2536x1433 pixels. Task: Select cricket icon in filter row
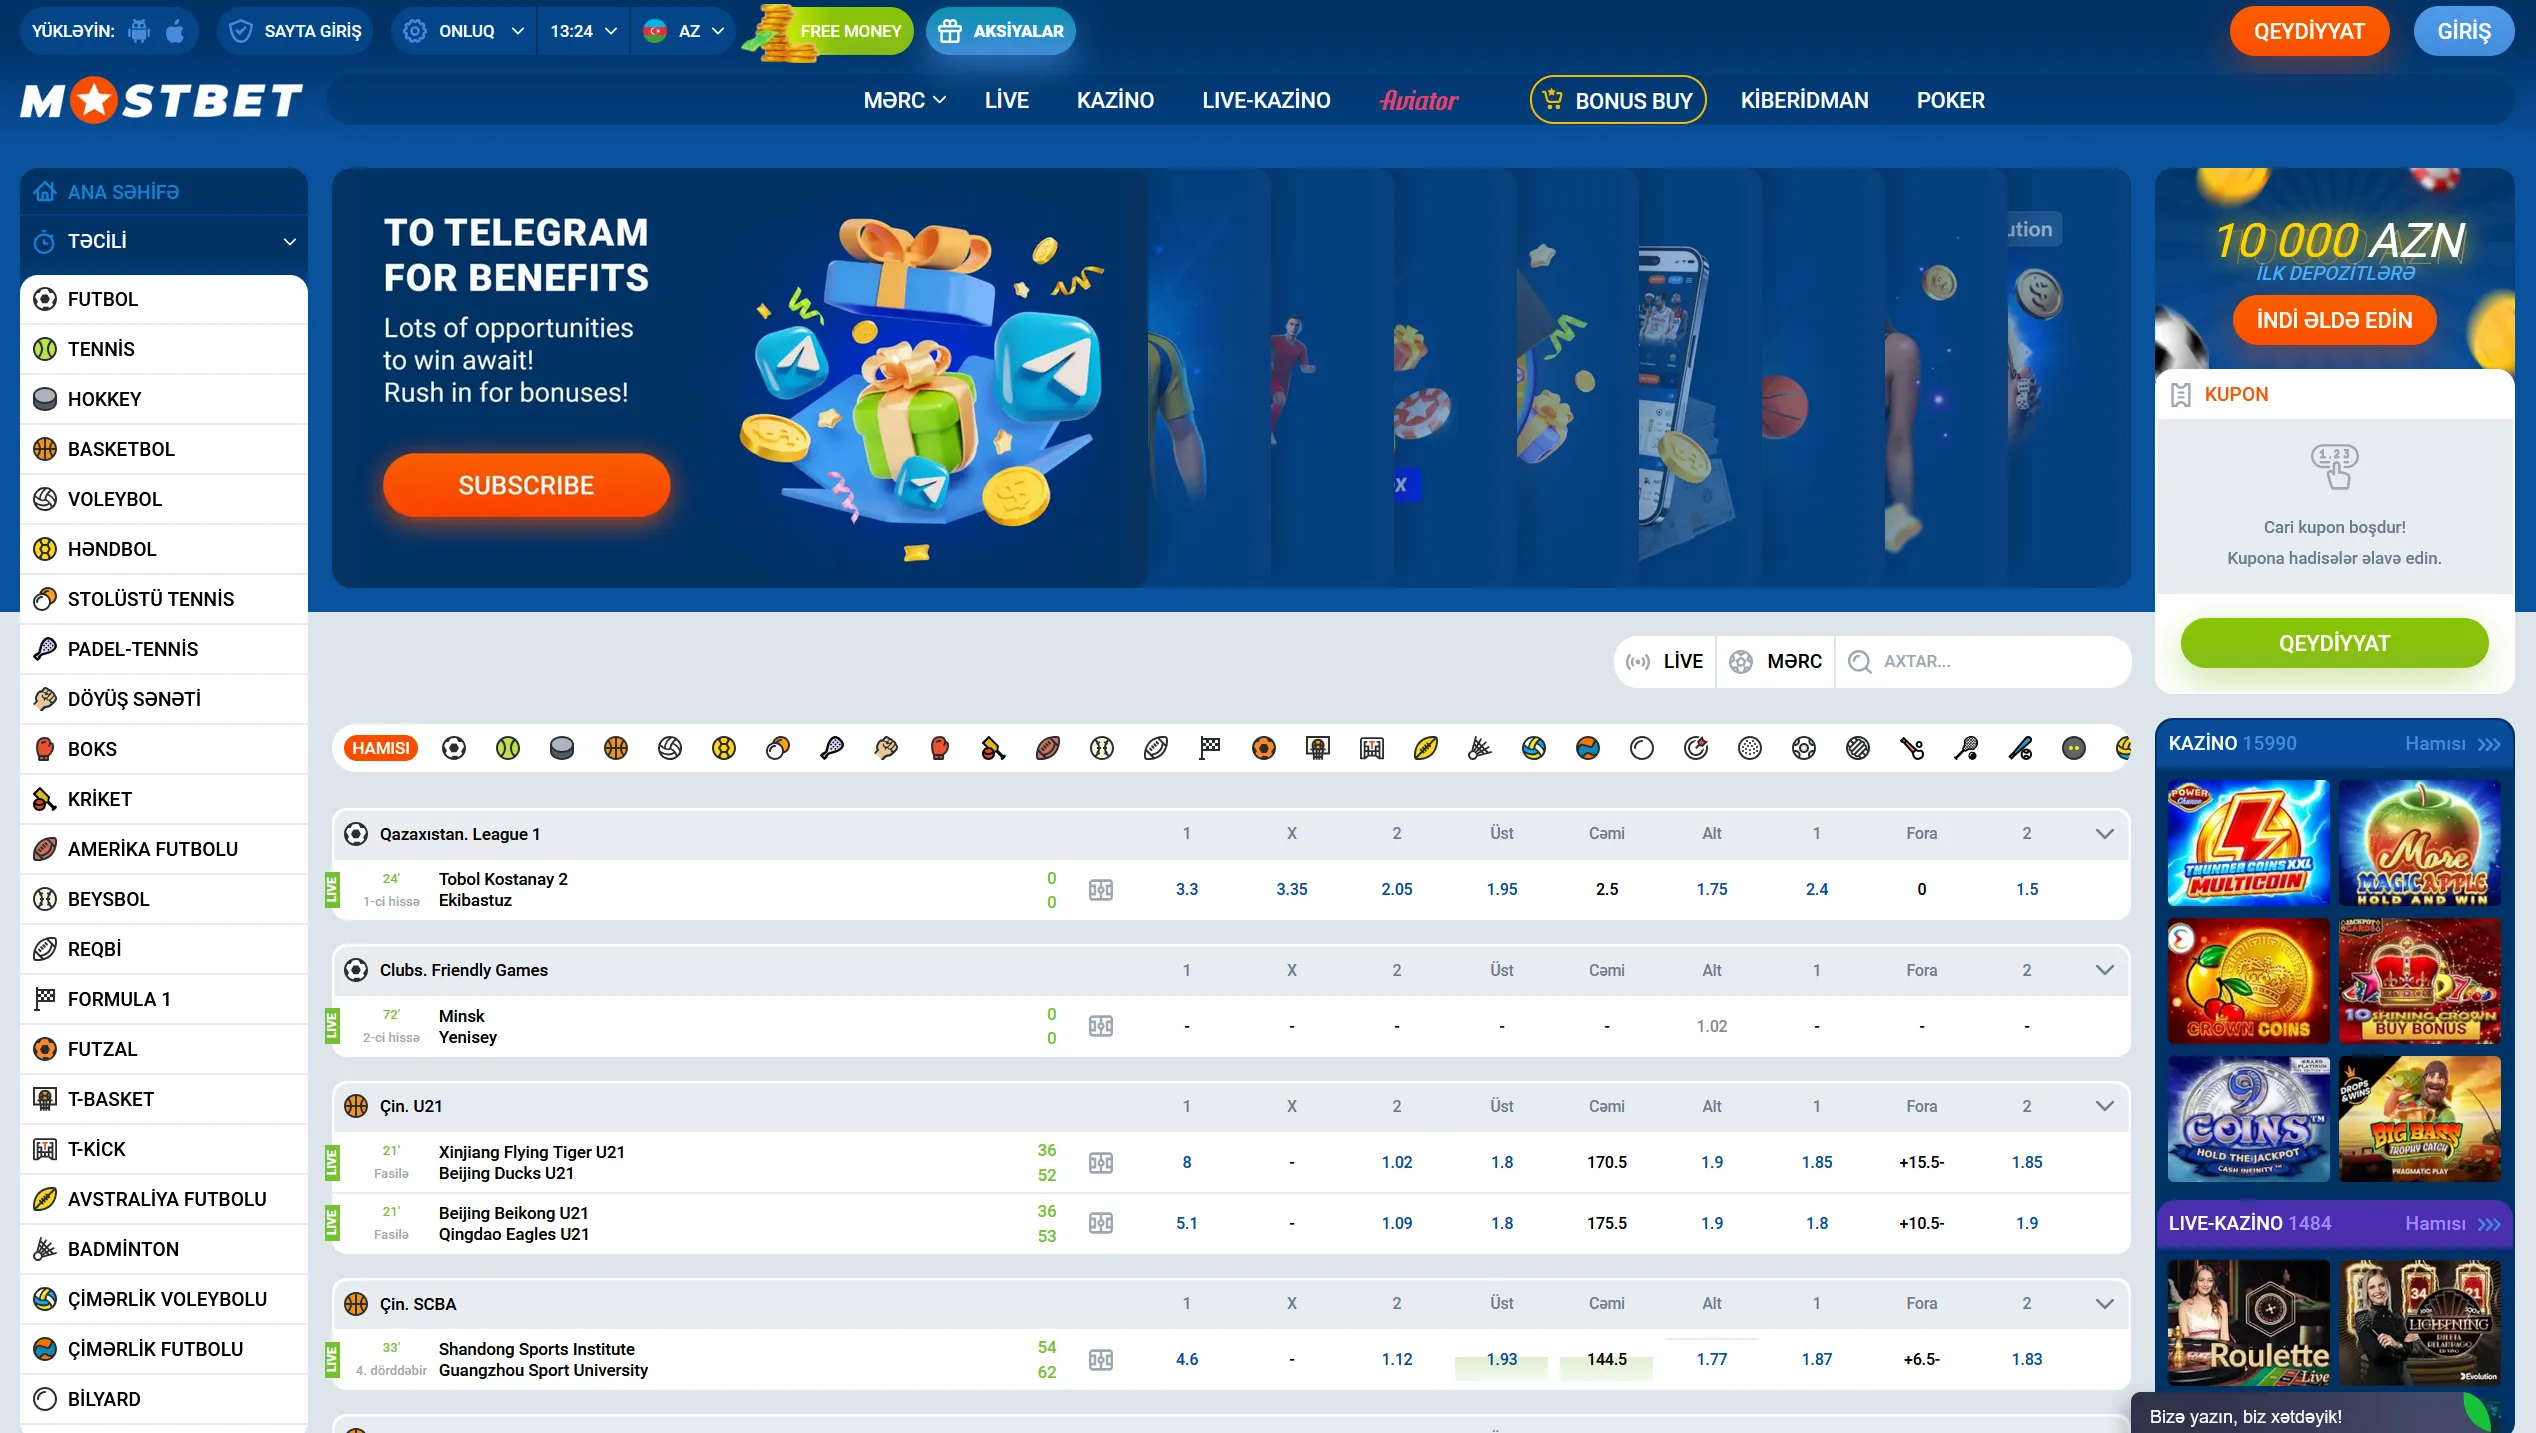click(994, 748)
